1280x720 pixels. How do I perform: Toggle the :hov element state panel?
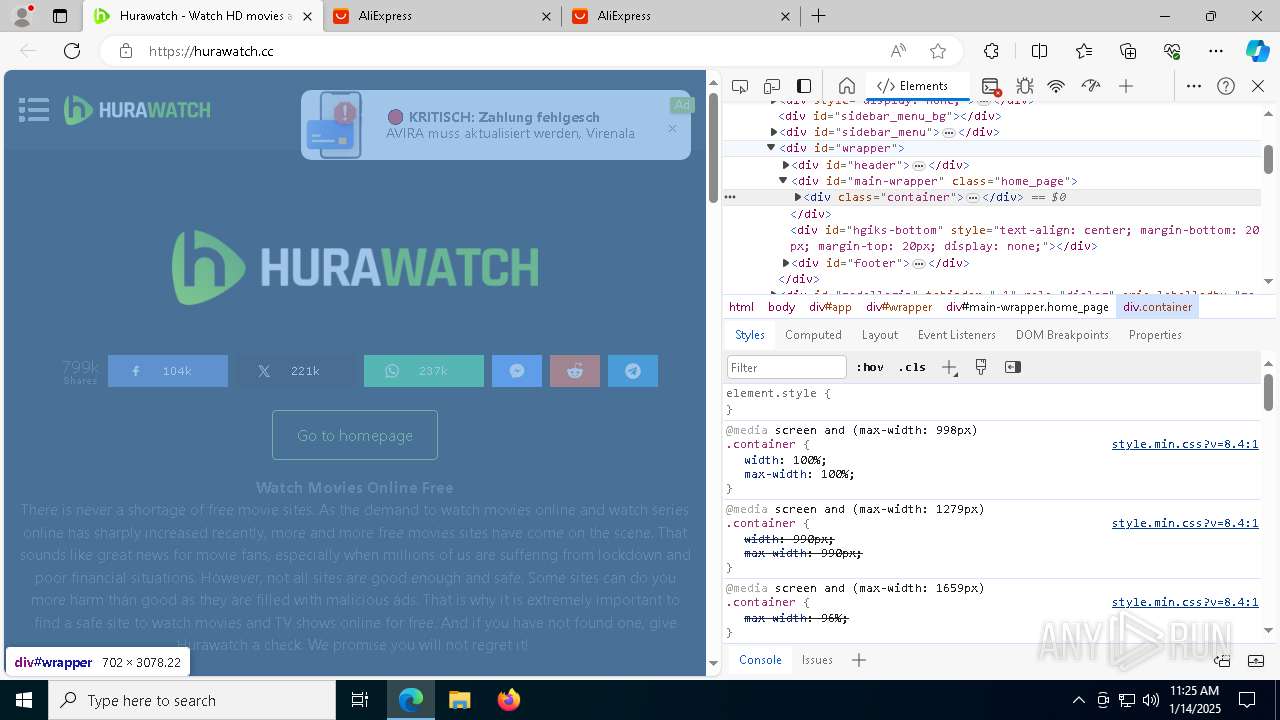pos(870,367)
